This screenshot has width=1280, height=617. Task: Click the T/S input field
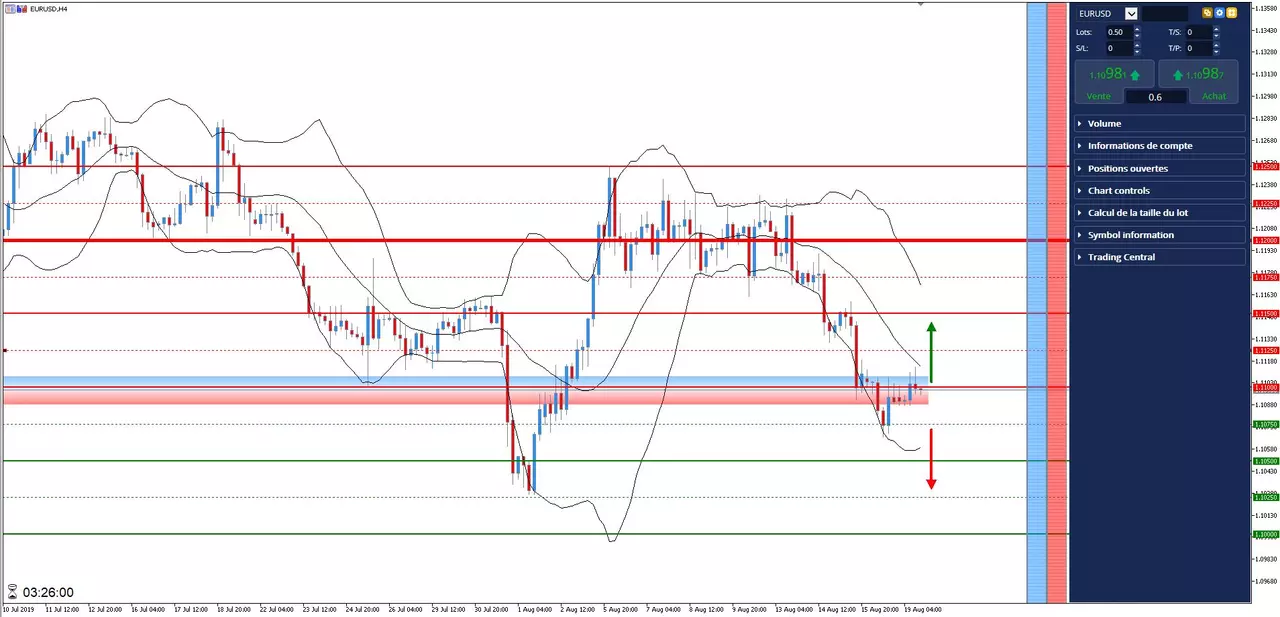1199,32
